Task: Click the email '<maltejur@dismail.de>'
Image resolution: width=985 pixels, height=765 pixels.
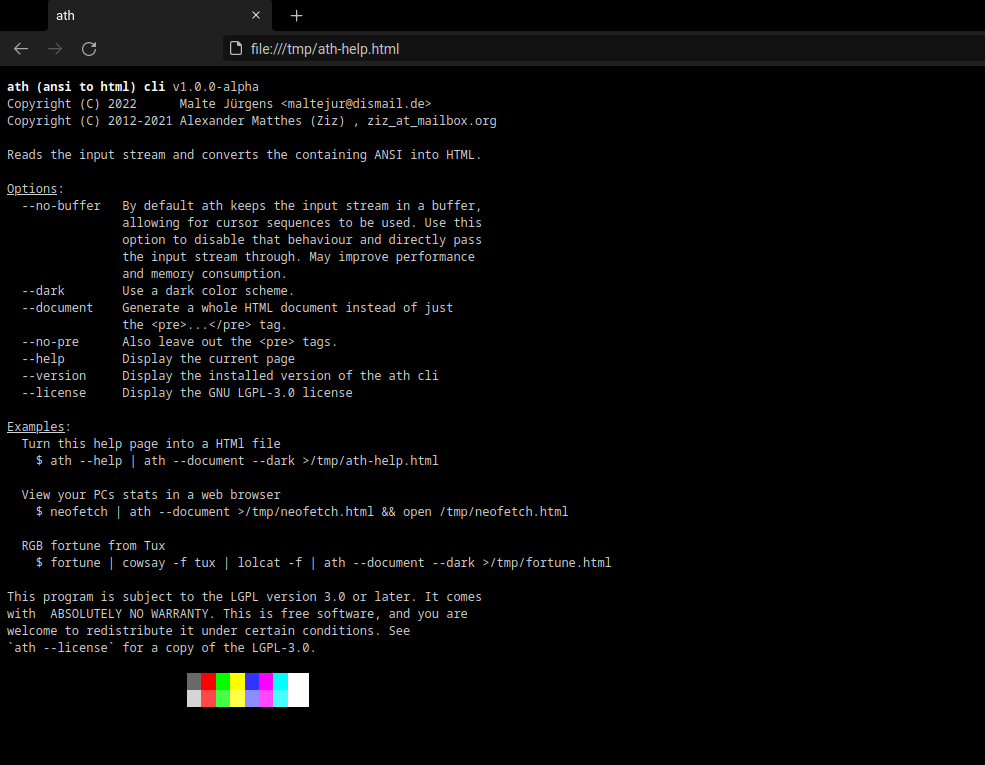Action: click(x=356, y=104)
